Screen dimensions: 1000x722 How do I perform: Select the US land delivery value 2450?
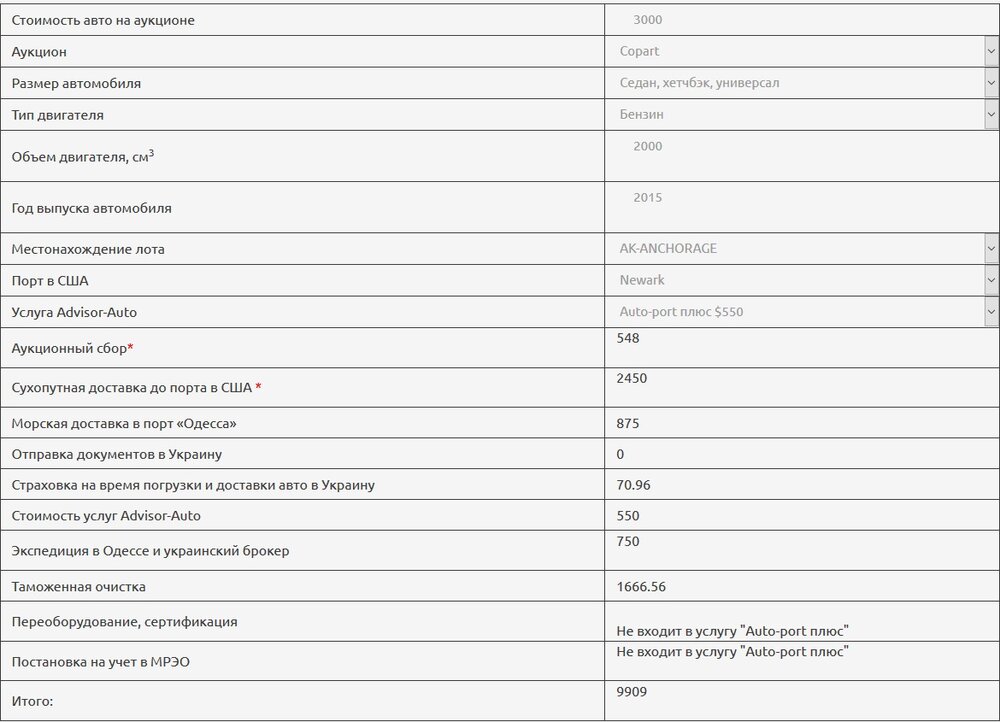pos(632,378)
